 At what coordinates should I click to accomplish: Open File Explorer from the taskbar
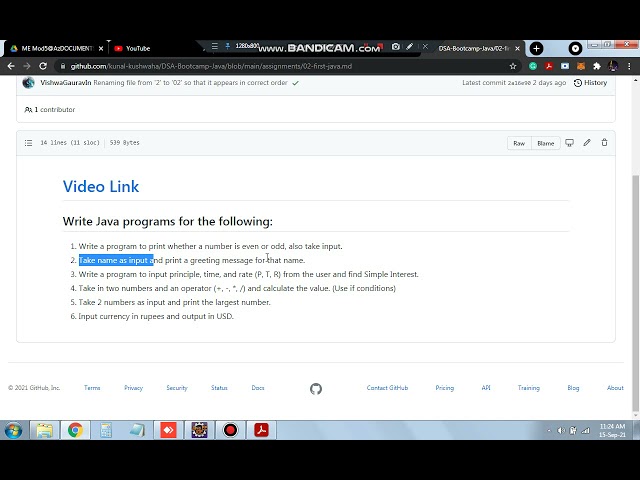coord(44,430)
